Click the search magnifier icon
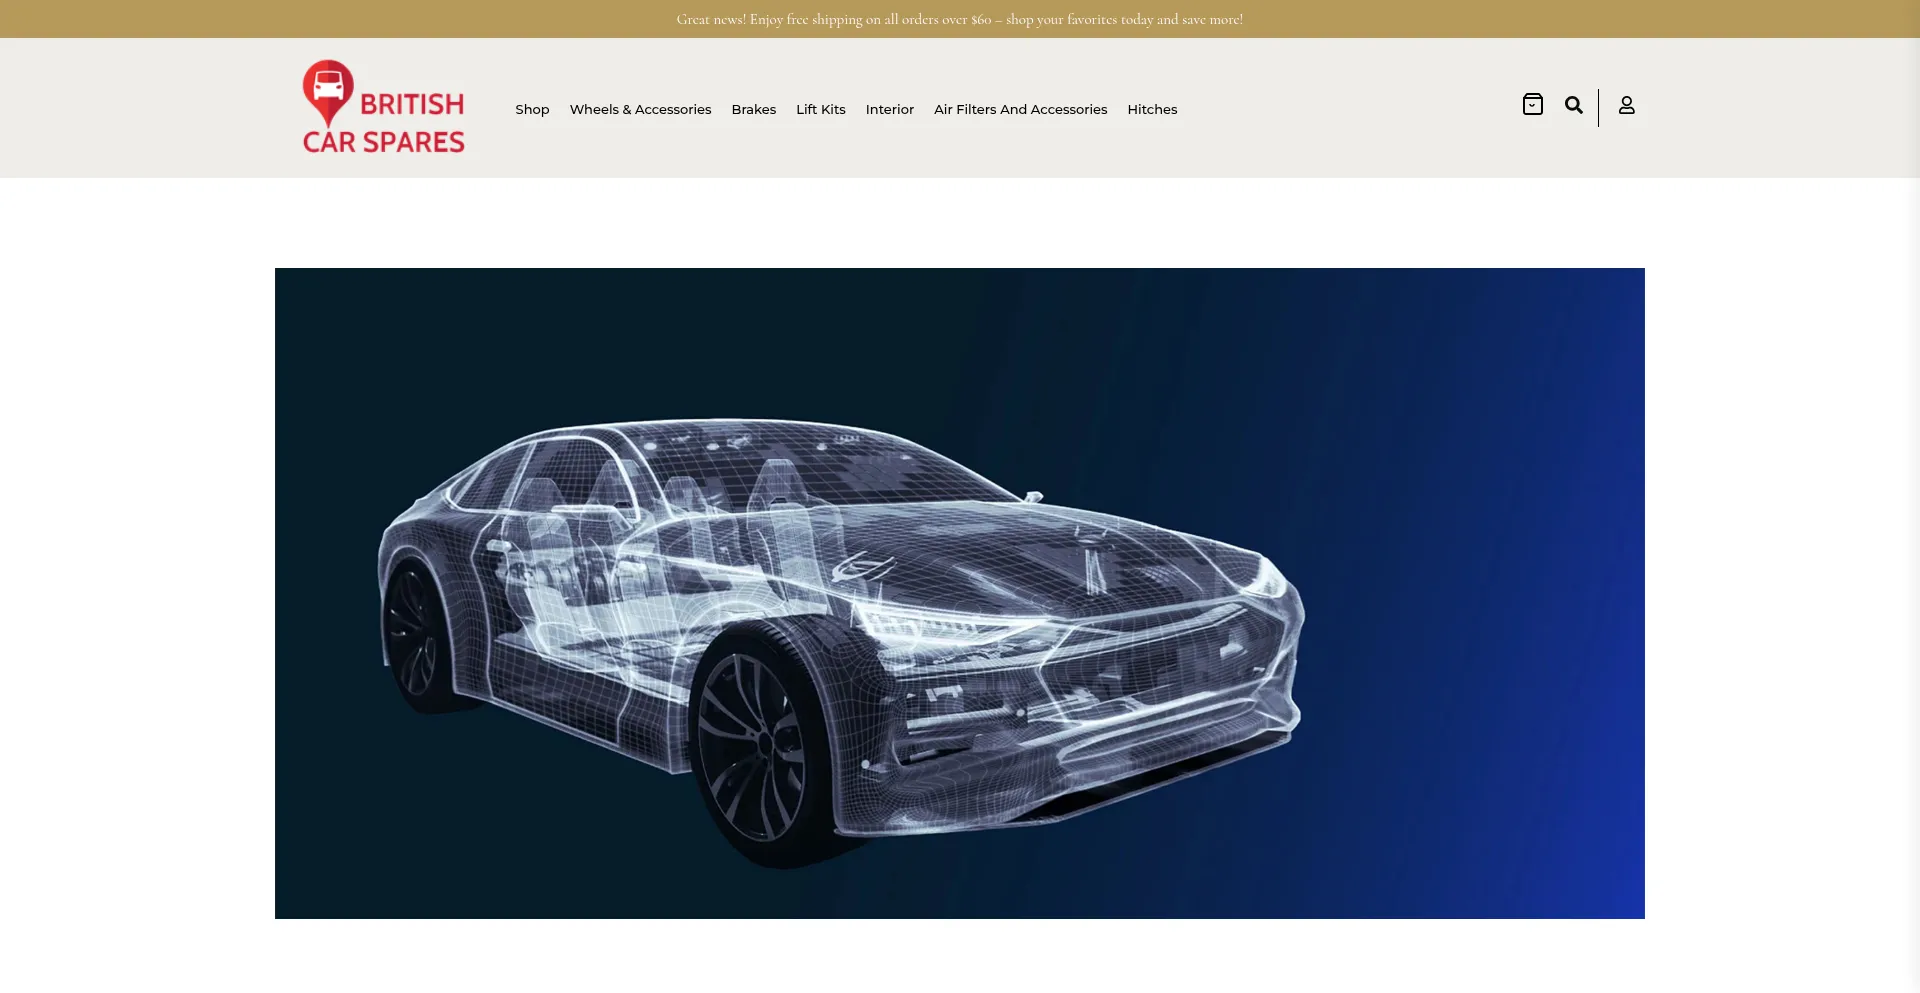 click(x=1573, y=105)
